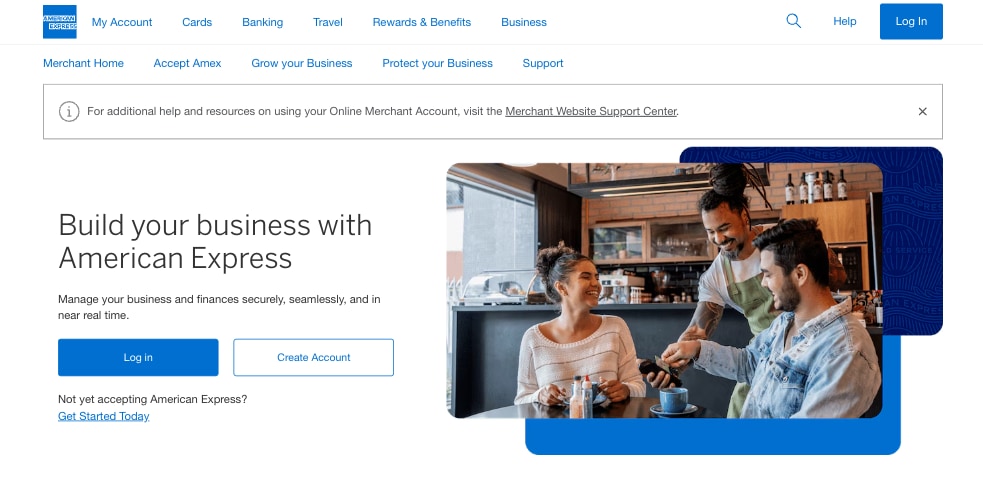Viewport: 983px width, 486px height.
Task: Click the Help link in header
Action: (x=844, y=22)
